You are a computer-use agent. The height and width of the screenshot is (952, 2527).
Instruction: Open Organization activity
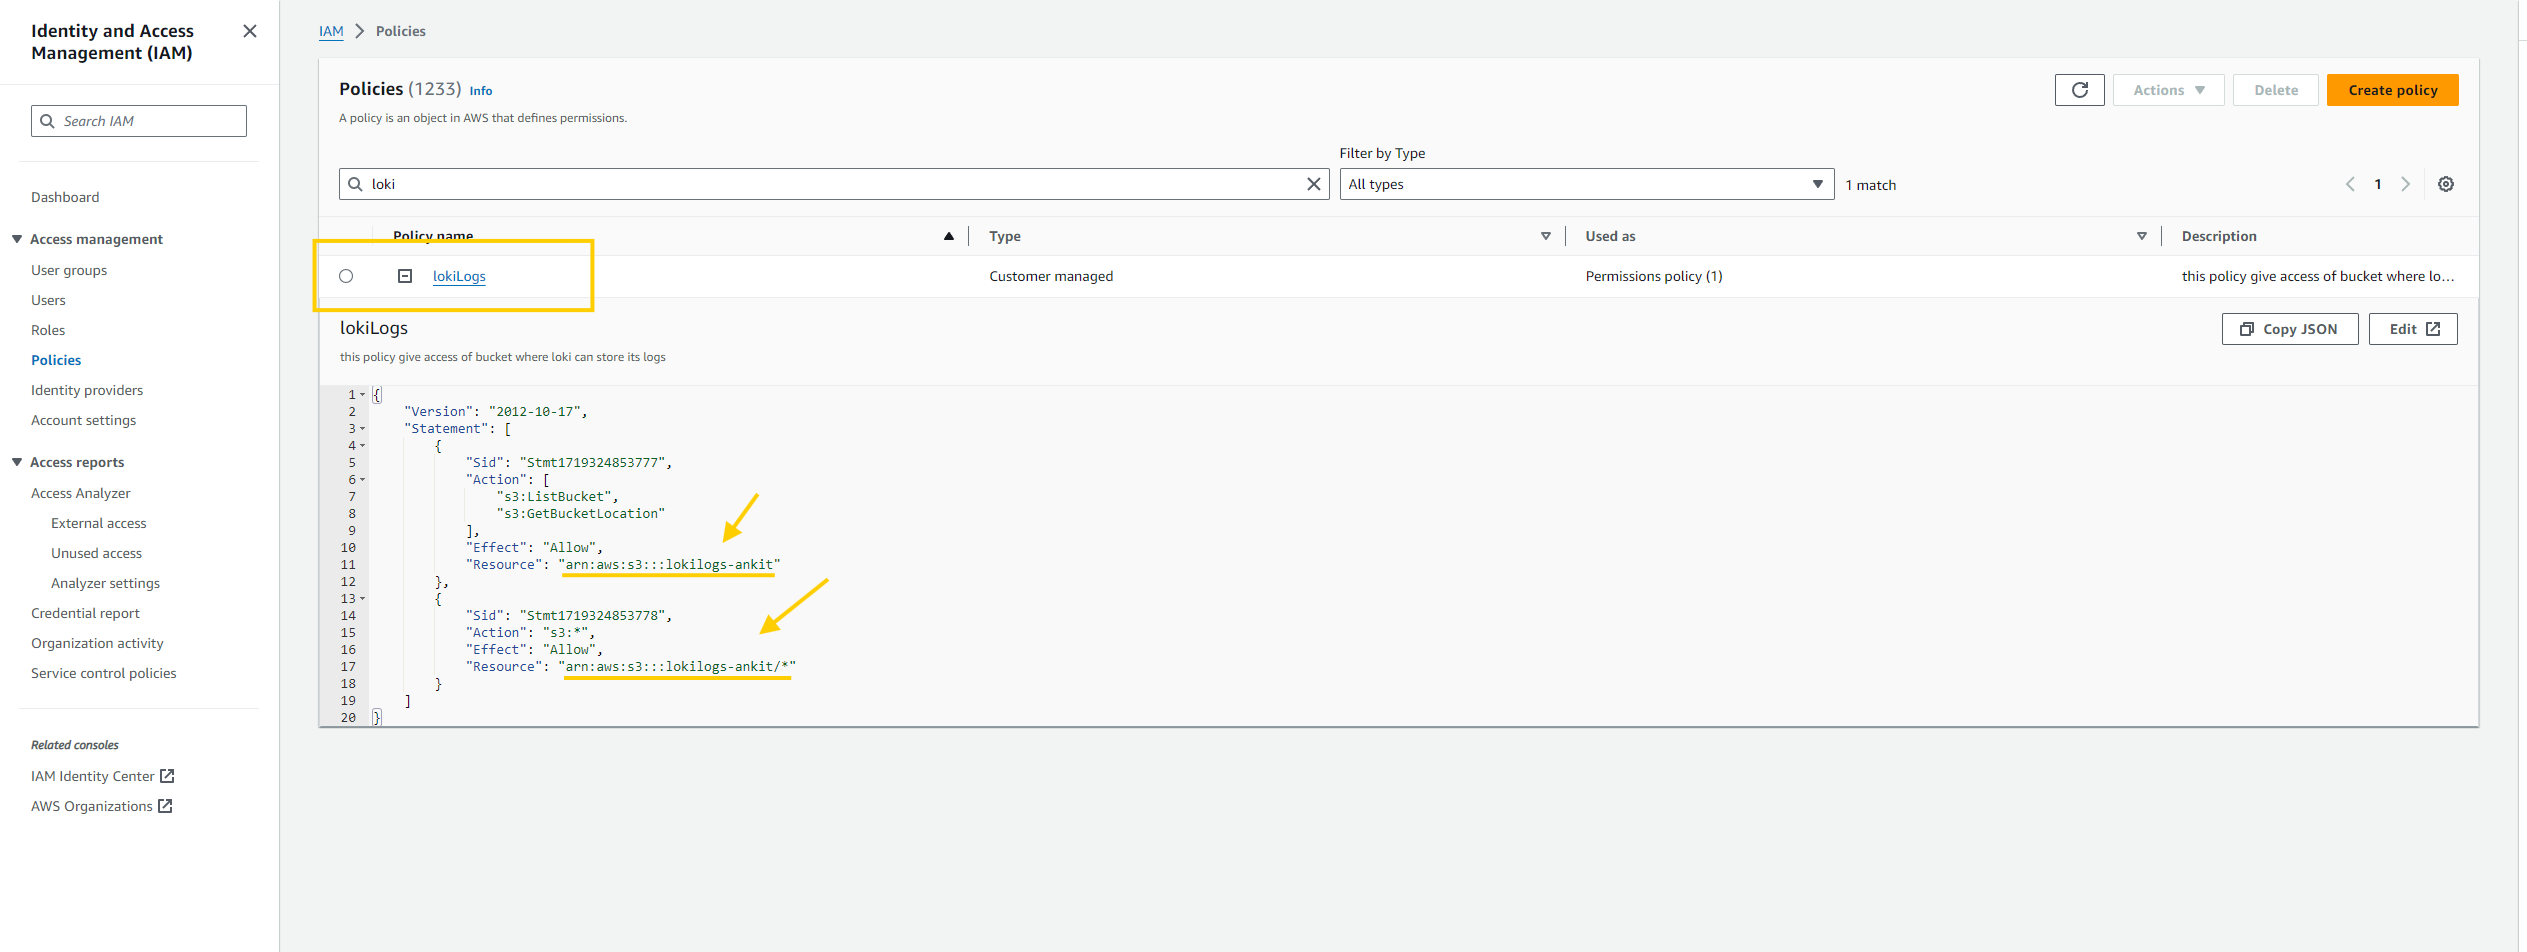click(97, 643)
